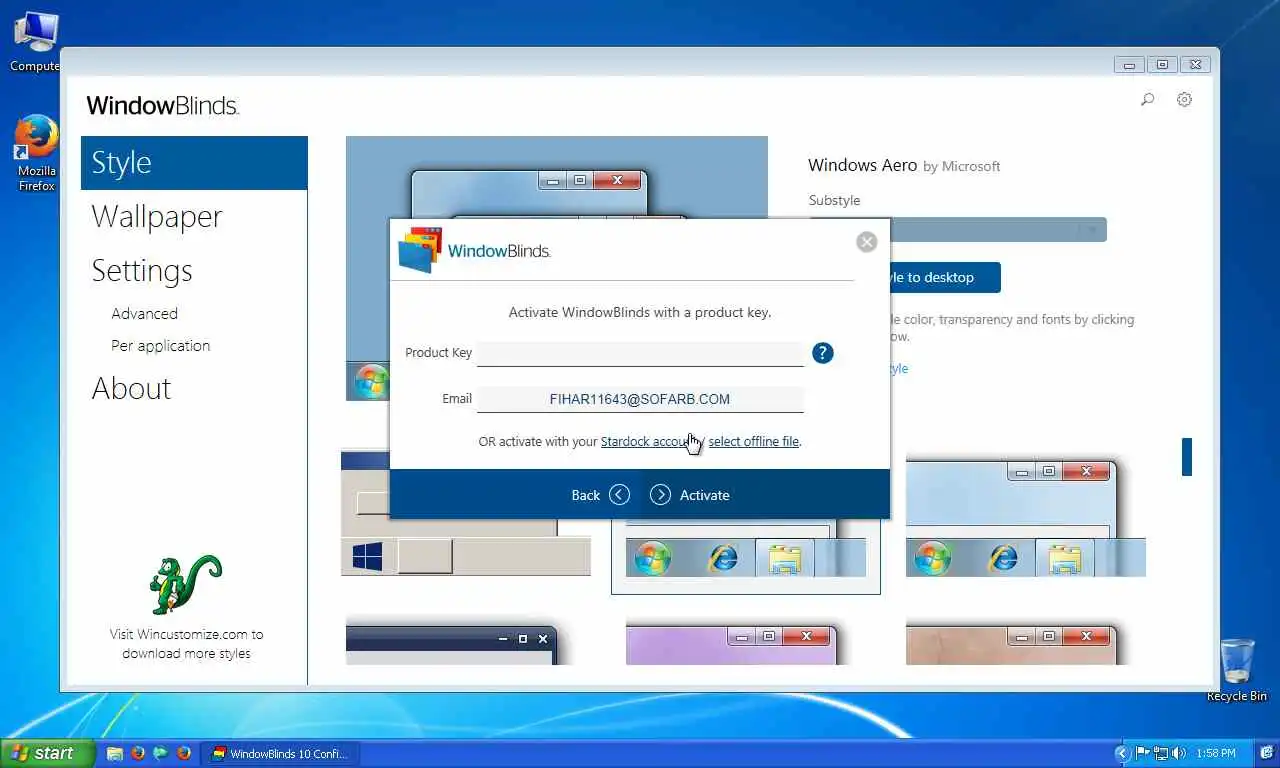The width and height of the screenshot is (1280, 768).
Task: Open Mozilla Firefox desktop shortcut
Action: pyautogui.click(x=36, y=153)
